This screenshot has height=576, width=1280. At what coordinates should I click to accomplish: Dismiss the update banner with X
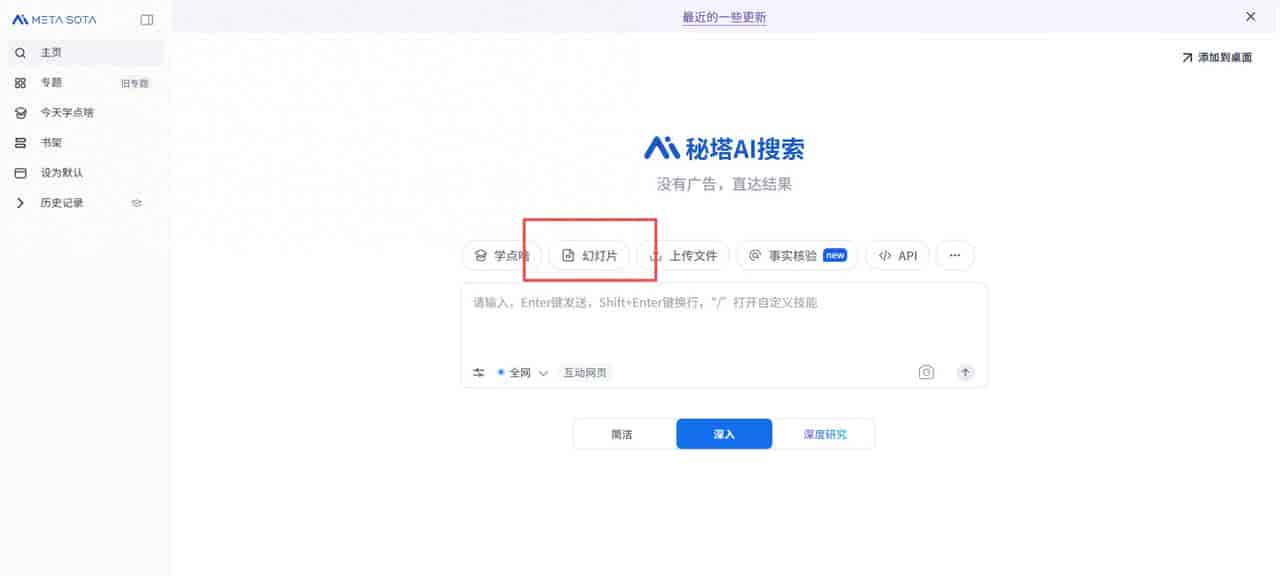1250,16
